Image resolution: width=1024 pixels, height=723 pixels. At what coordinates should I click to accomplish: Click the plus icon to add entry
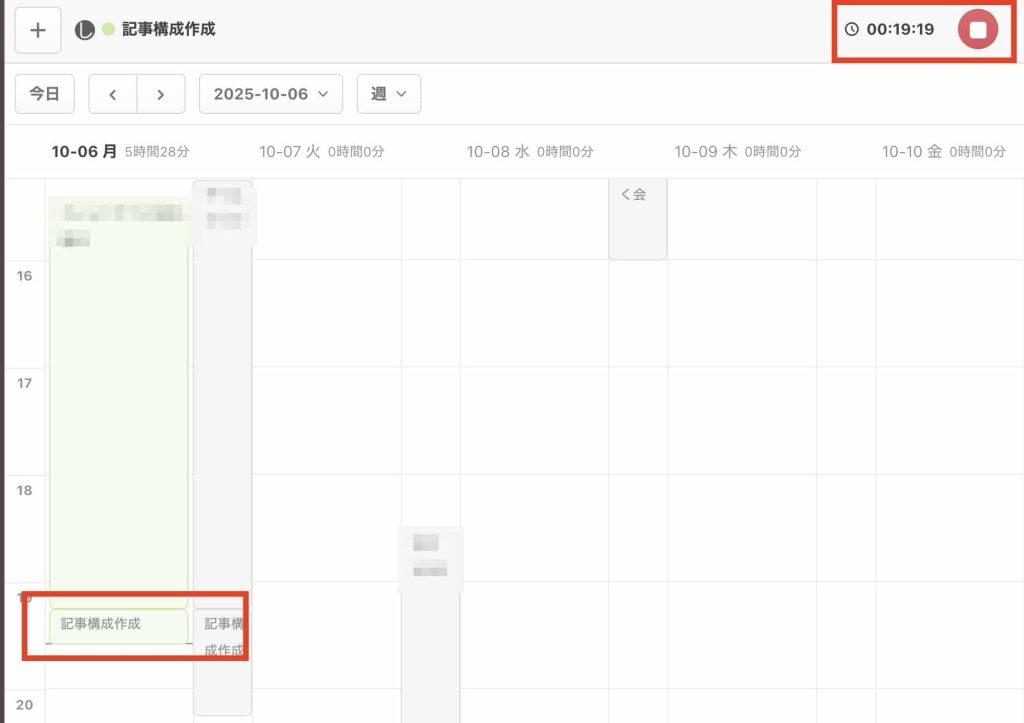38,30
